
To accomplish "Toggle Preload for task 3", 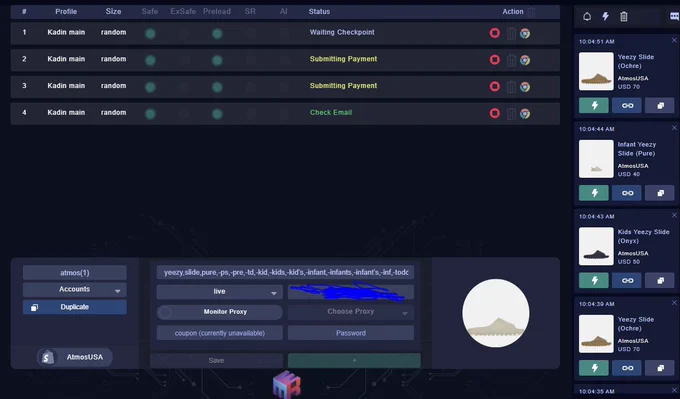I will (x=217, y=87).
